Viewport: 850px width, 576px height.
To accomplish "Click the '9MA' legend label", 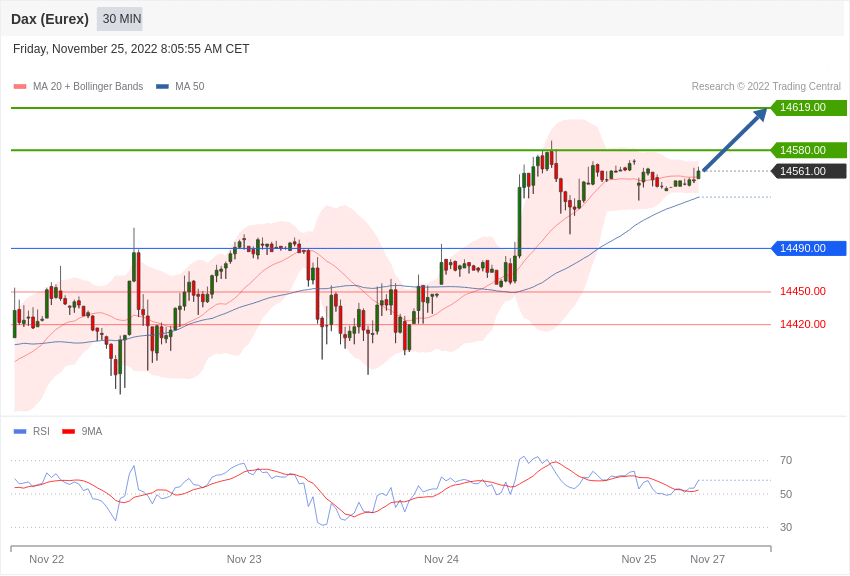I will pos(92,431).
